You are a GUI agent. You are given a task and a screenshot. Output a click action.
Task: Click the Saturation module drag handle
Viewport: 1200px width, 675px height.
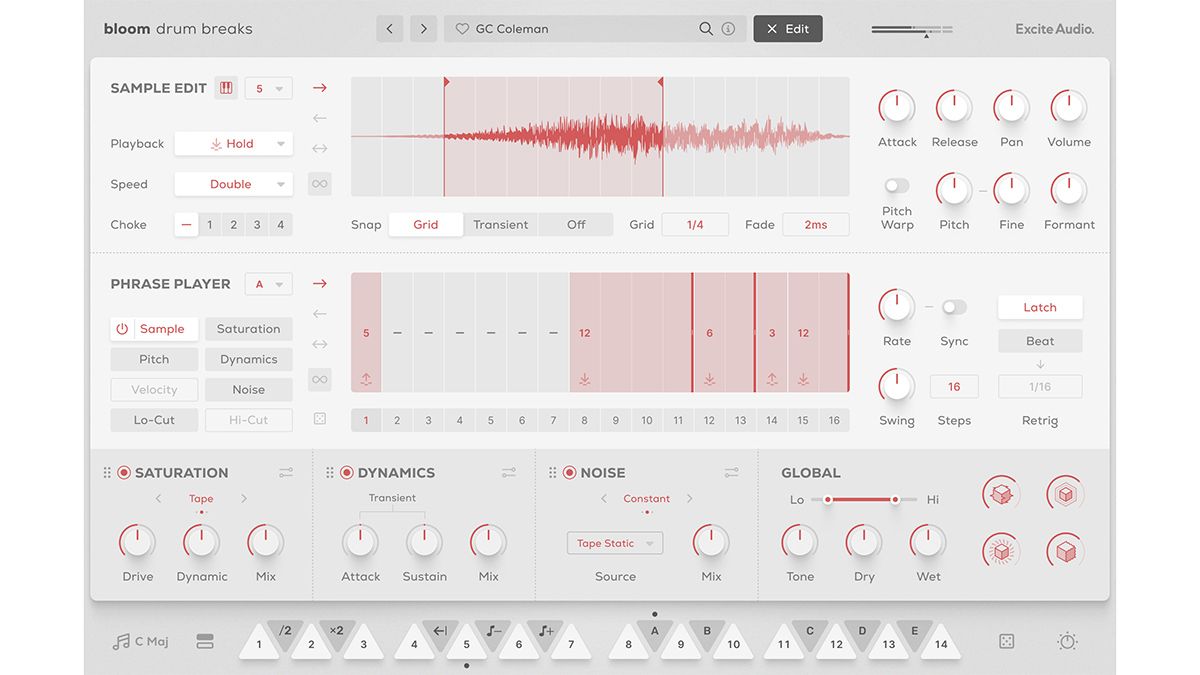(107, 473)
